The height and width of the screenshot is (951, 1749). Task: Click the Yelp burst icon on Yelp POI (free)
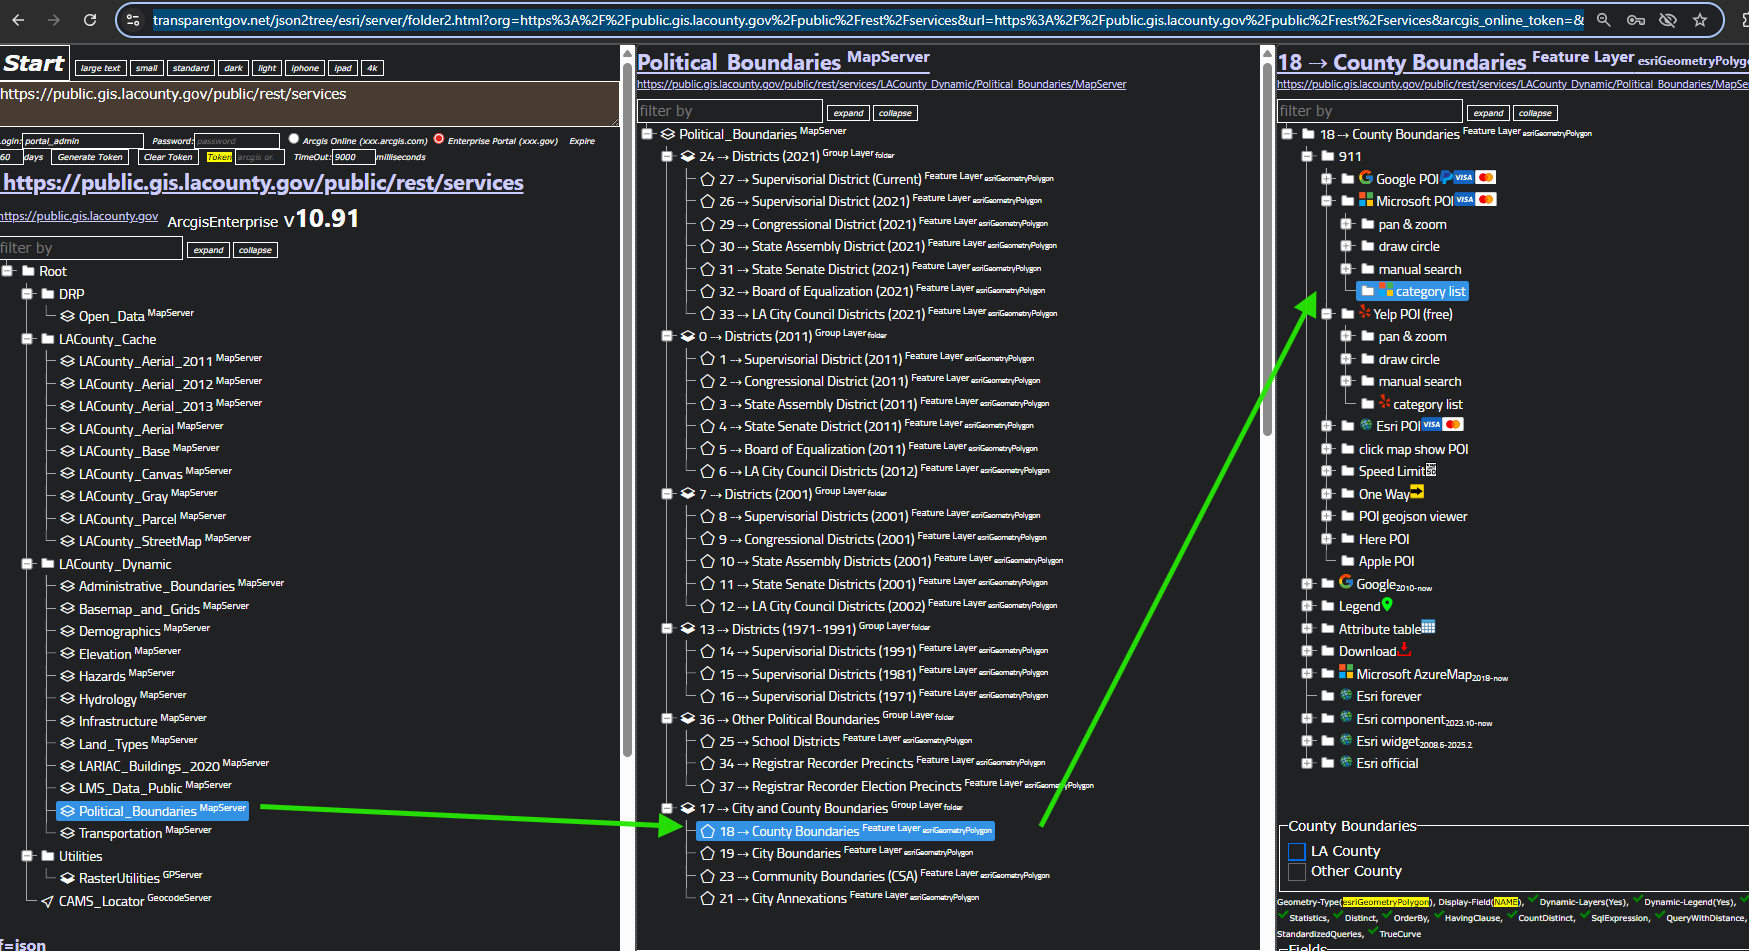tap(1364, 313)
